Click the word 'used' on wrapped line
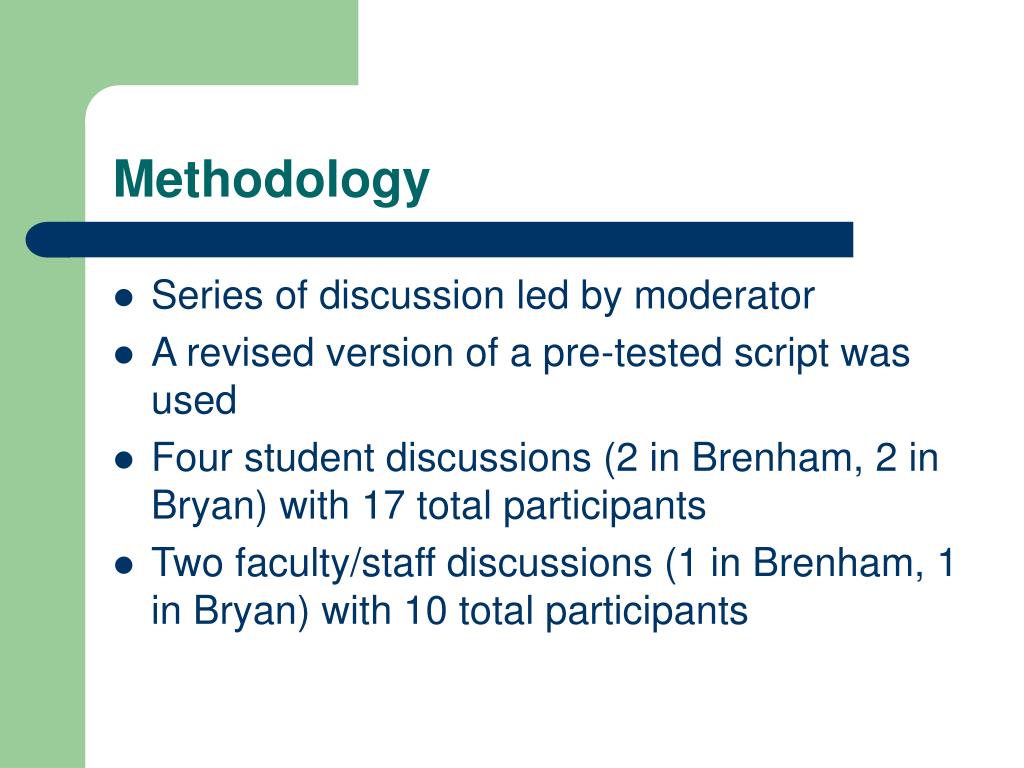 pyautogui.click(x=194, y=400)
